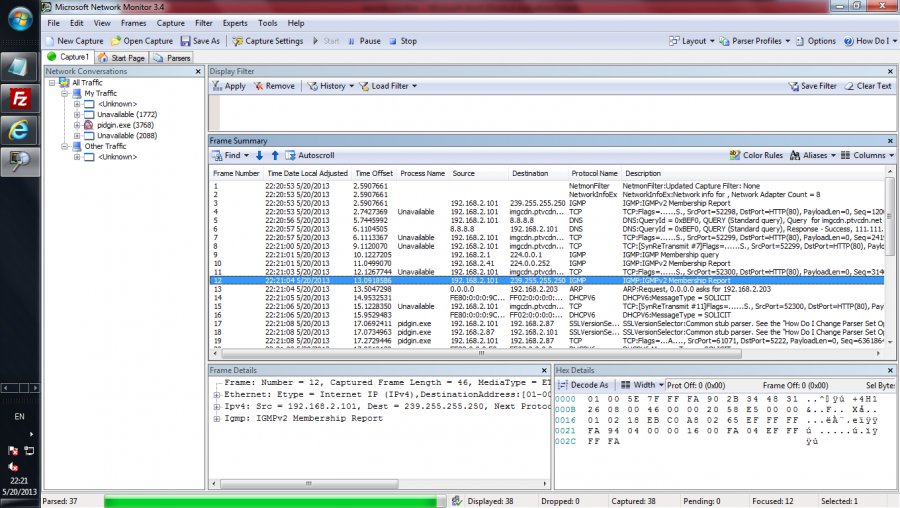Open Color Rules
This screenshot has width=900, height=508.
pos(756,156)
